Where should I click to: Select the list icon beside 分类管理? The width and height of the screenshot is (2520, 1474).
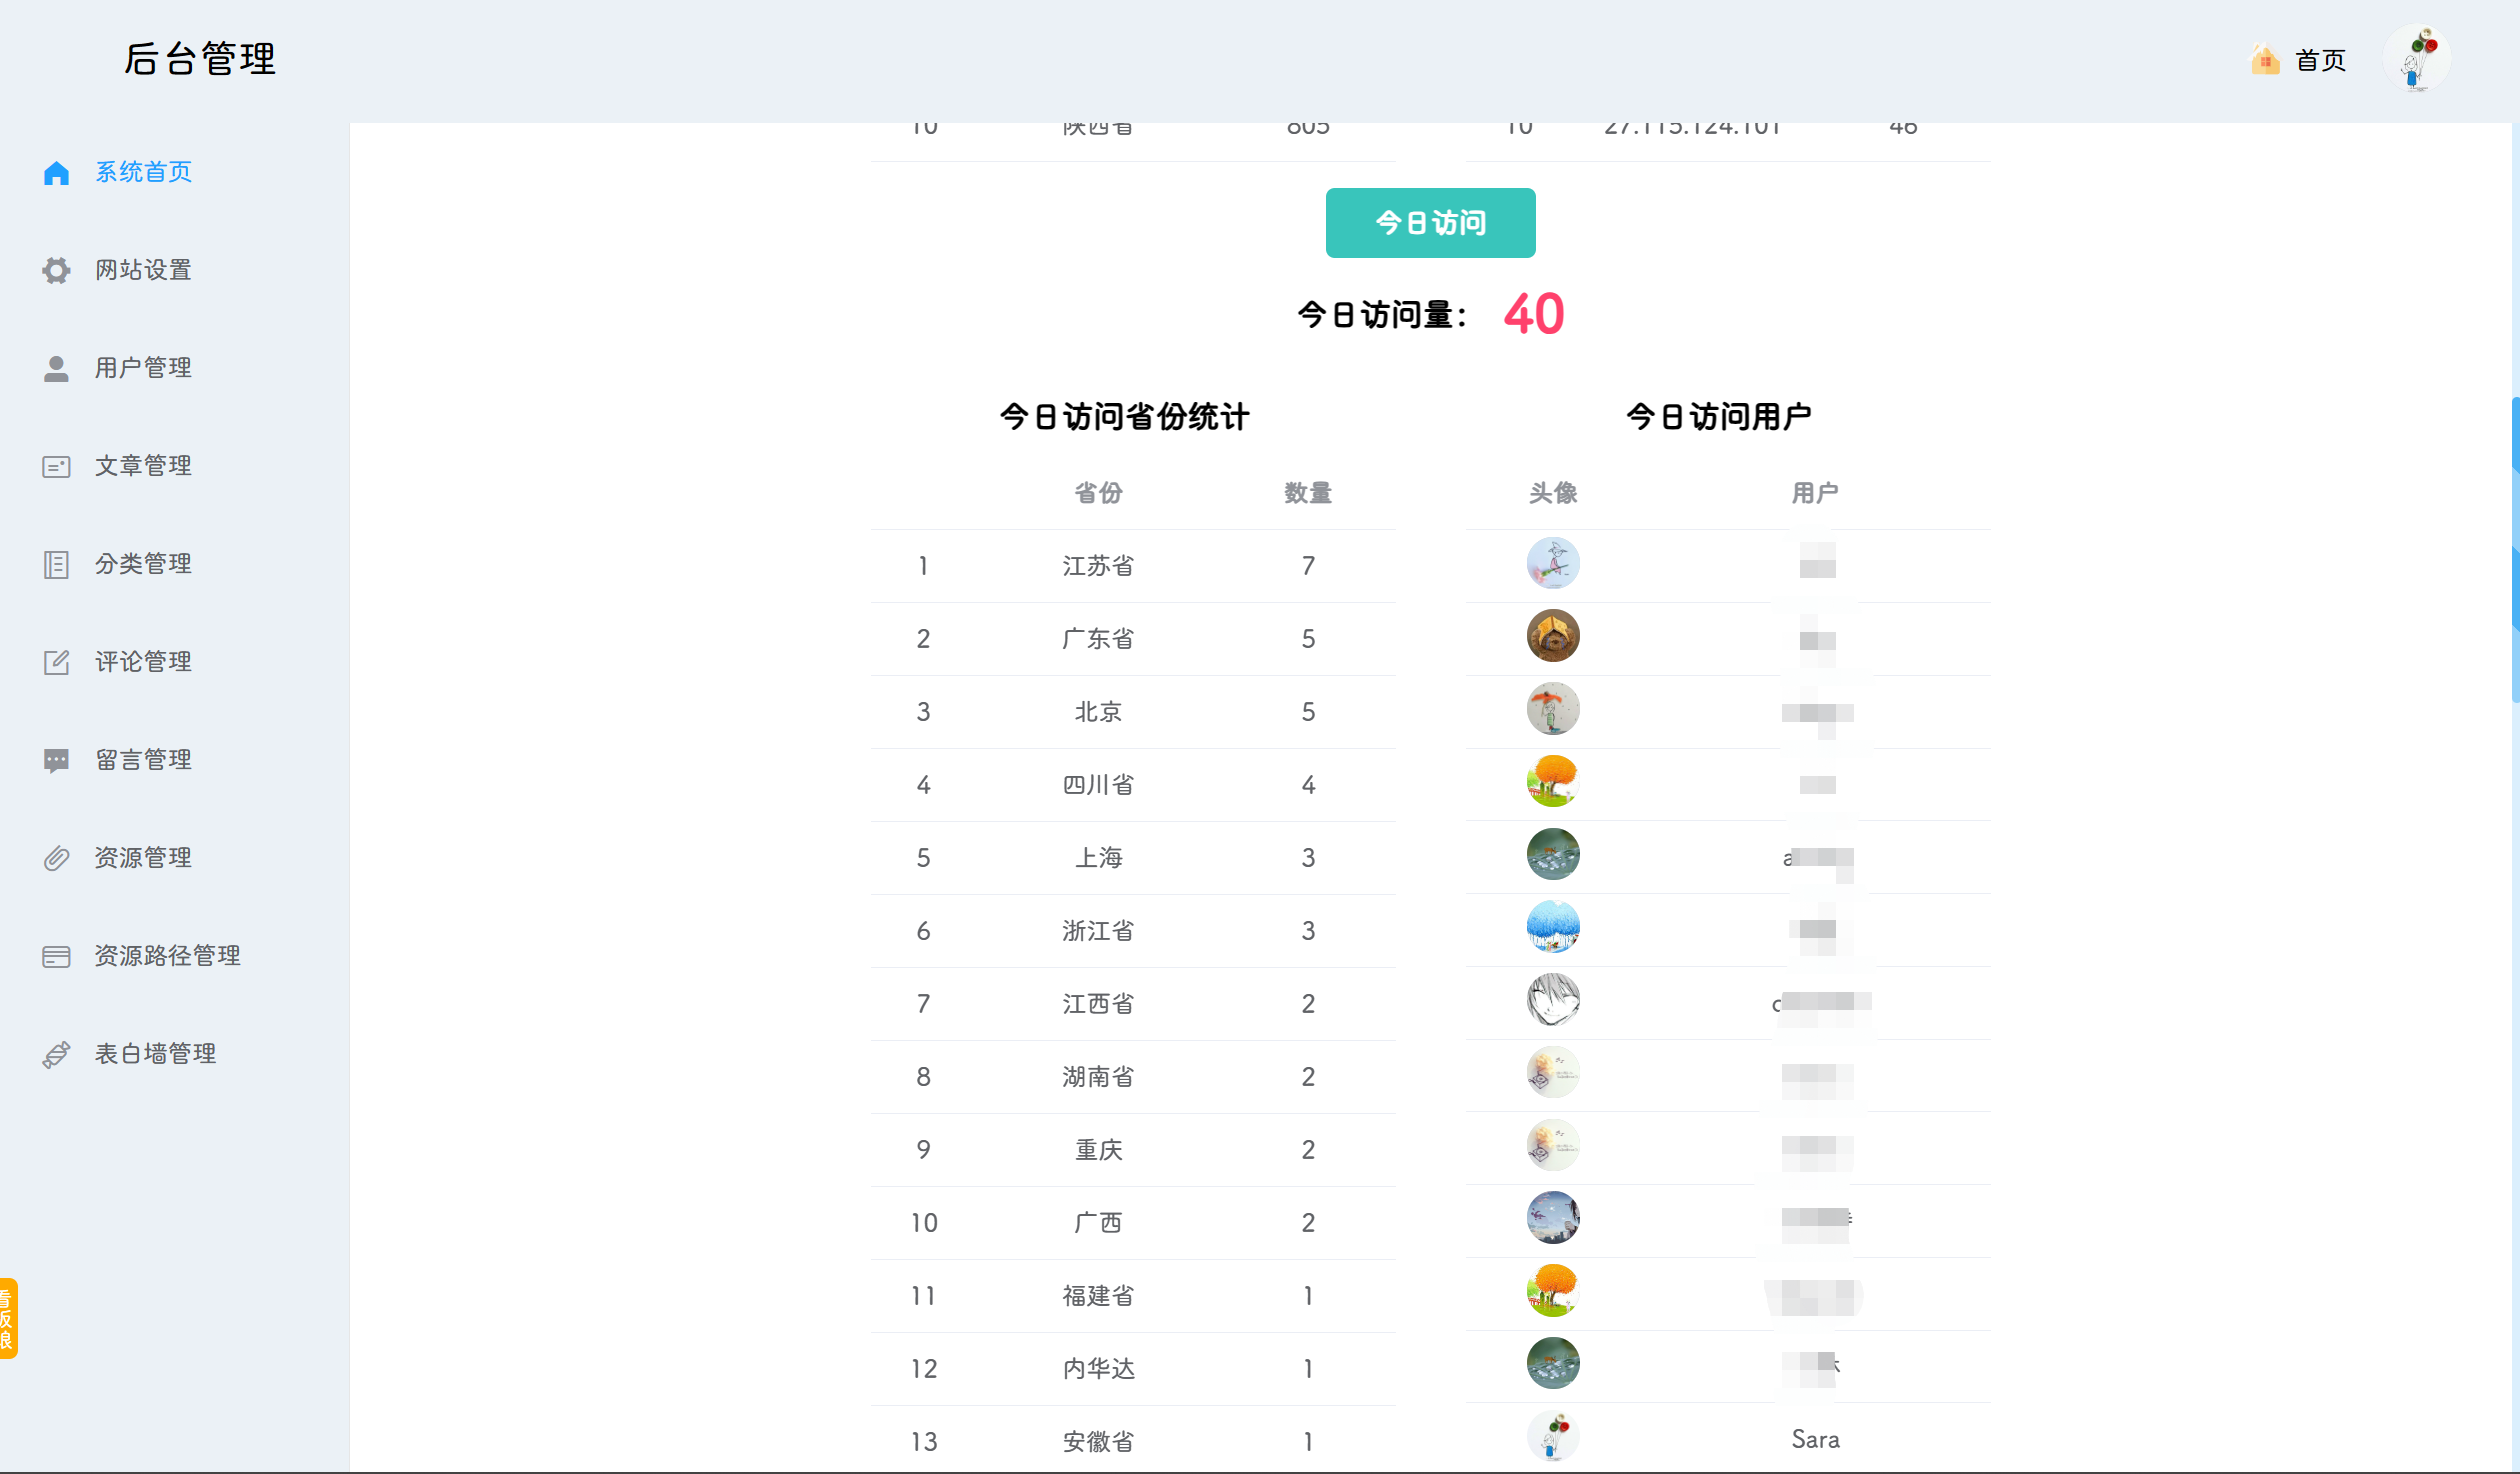(56, 563)
